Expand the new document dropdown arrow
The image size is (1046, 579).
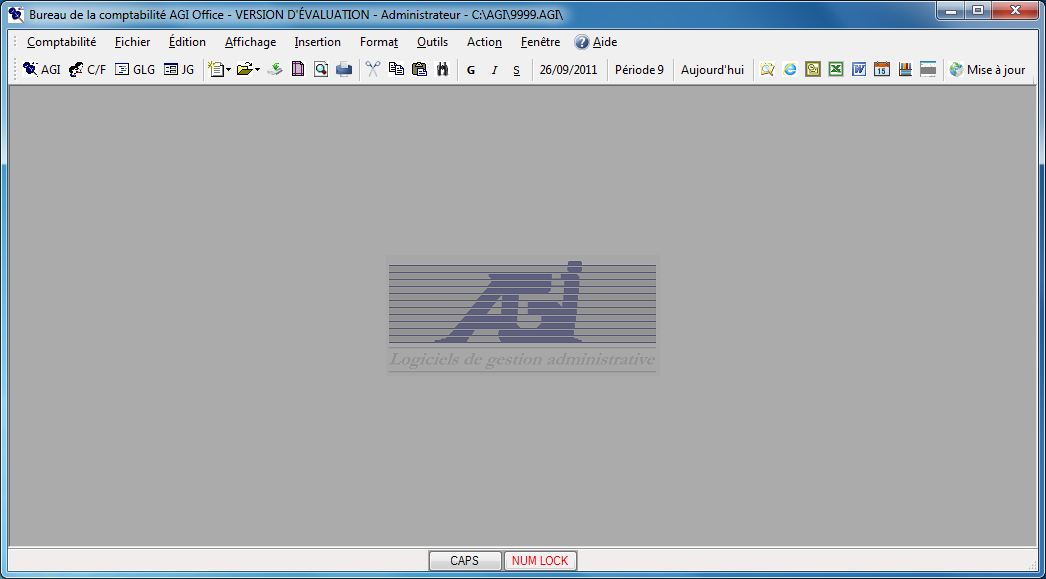[x=228, y=69]
